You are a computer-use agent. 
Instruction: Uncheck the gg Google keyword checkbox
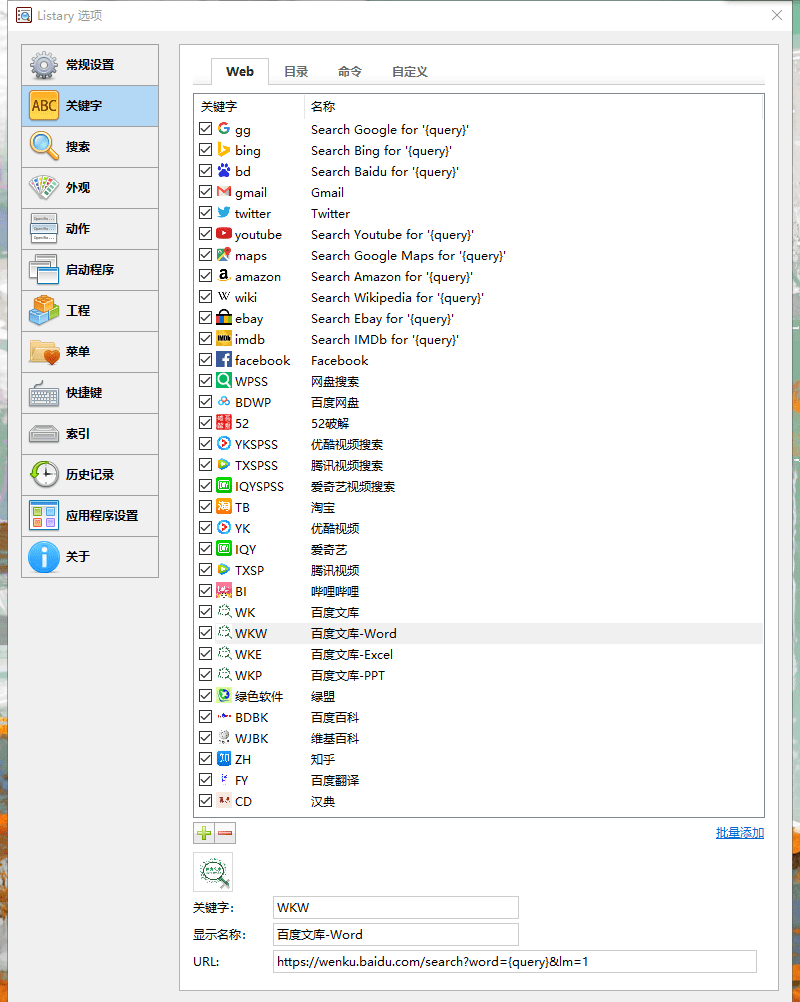tap(206, 130)
